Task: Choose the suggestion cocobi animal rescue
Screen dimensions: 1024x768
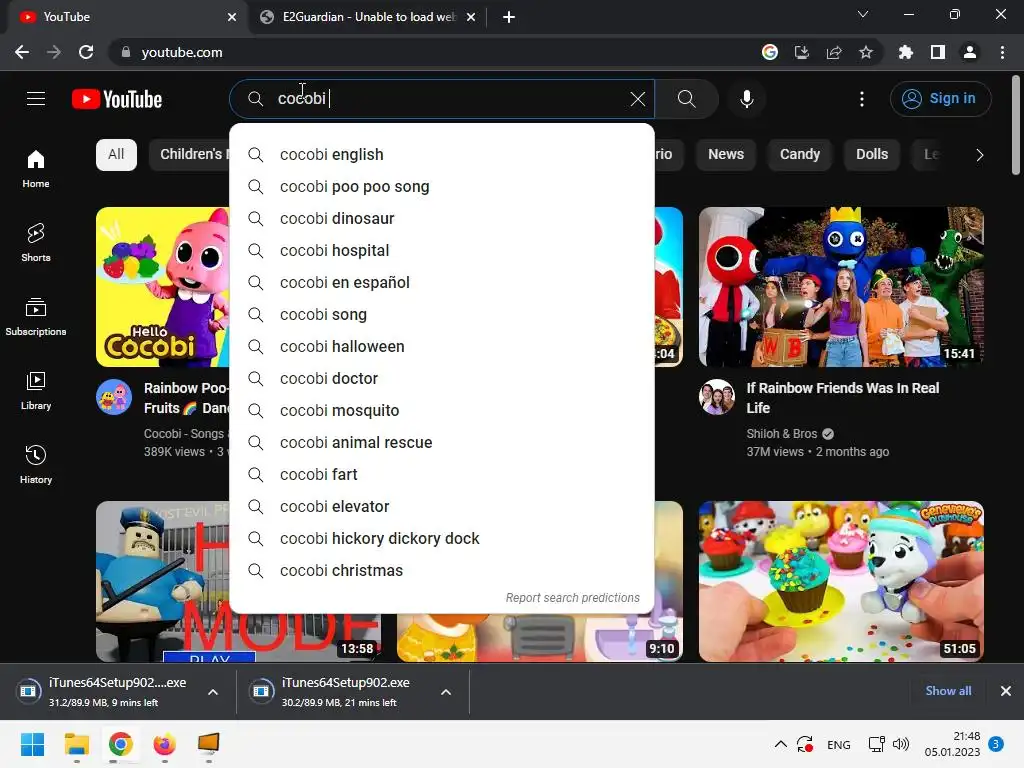Action: pyautogui.click(x=442, y=443)
